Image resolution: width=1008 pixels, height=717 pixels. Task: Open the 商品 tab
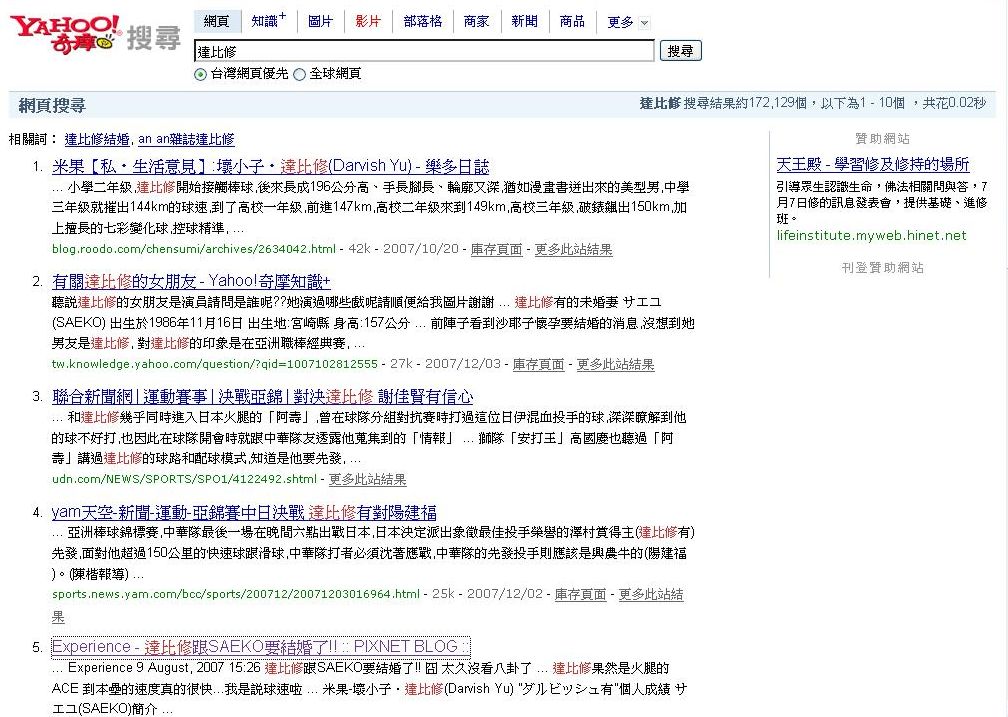[x=572, y=21]
